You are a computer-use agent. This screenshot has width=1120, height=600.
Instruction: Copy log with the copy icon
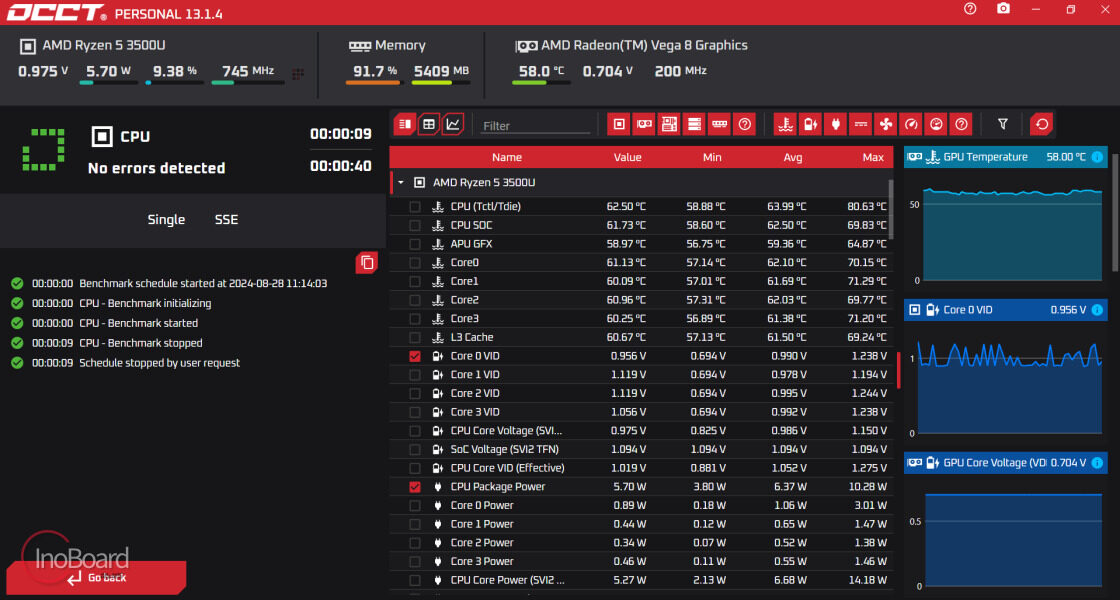(367, 262)
